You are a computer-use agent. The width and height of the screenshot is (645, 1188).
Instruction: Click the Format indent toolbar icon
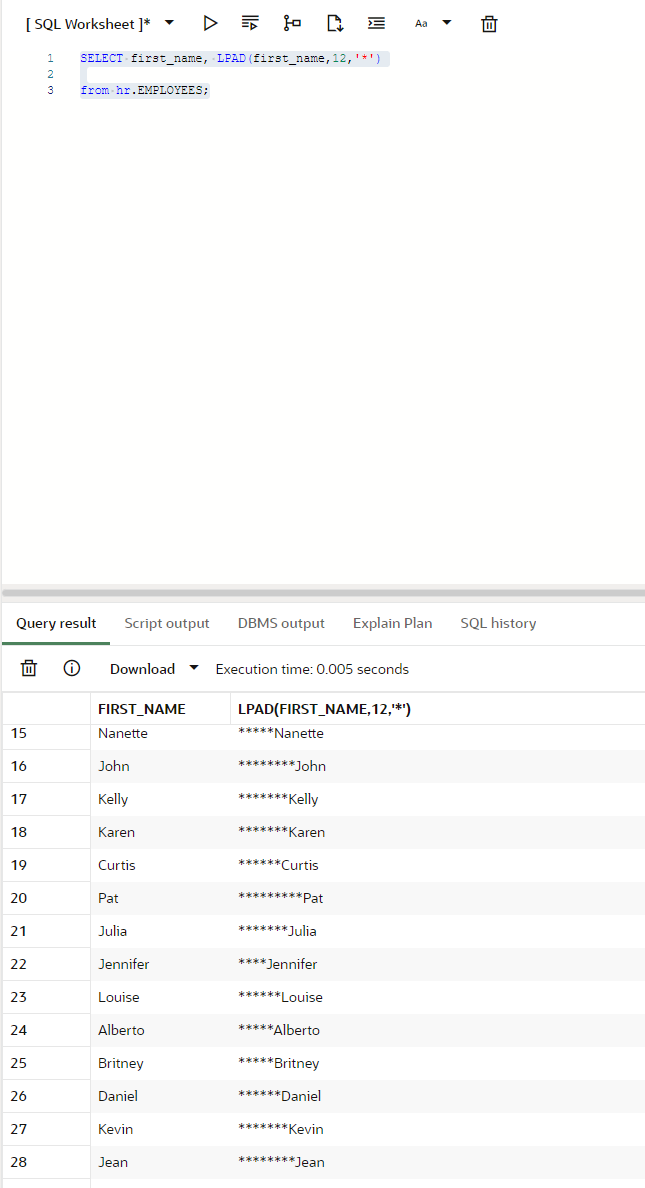point(376,23)
